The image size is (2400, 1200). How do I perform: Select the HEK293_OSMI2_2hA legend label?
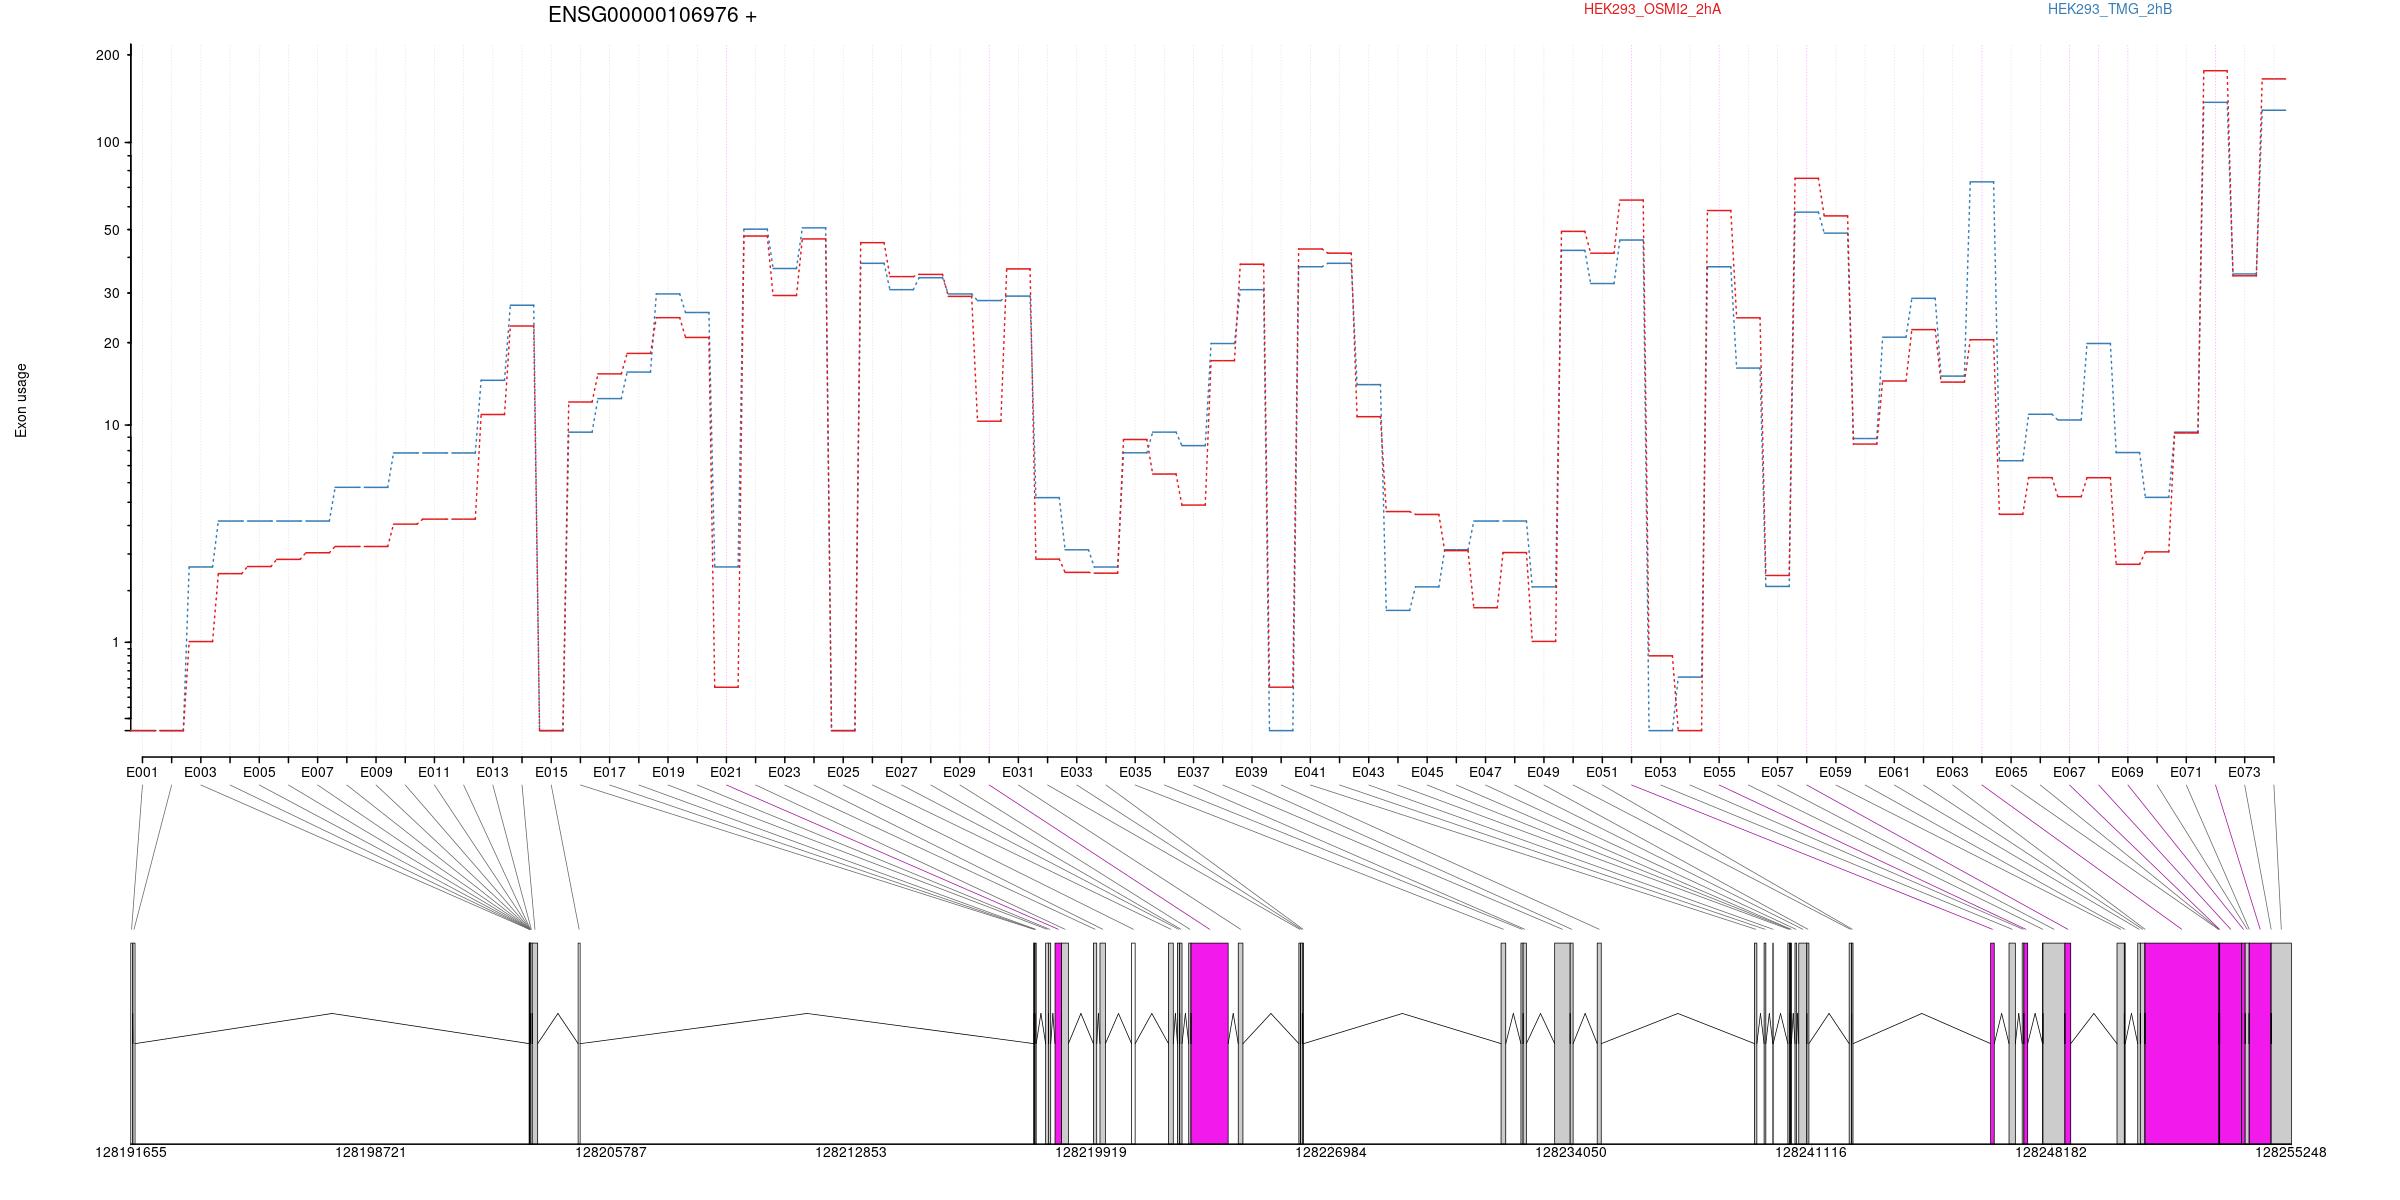click(1652, 9)
